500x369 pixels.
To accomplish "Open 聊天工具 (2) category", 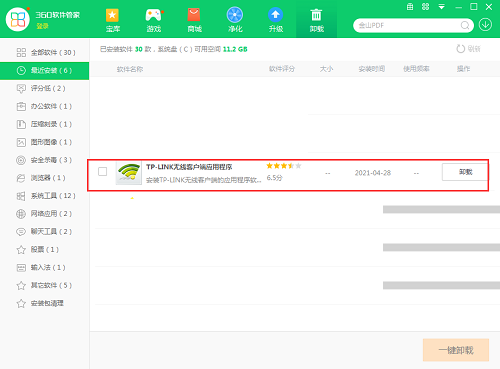I will pos(45,232).
